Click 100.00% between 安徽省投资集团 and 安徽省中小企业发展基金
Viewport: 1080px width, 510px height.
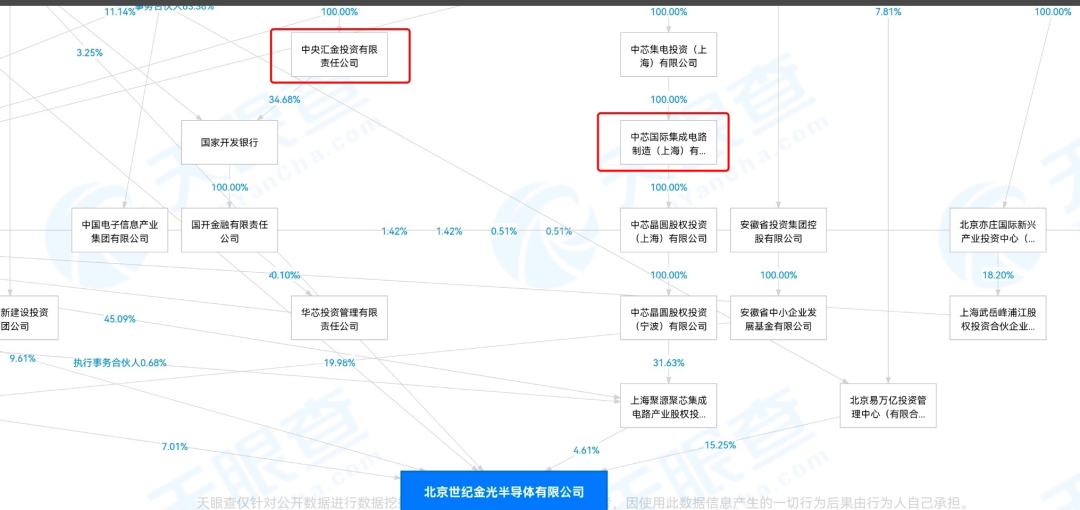778,274
